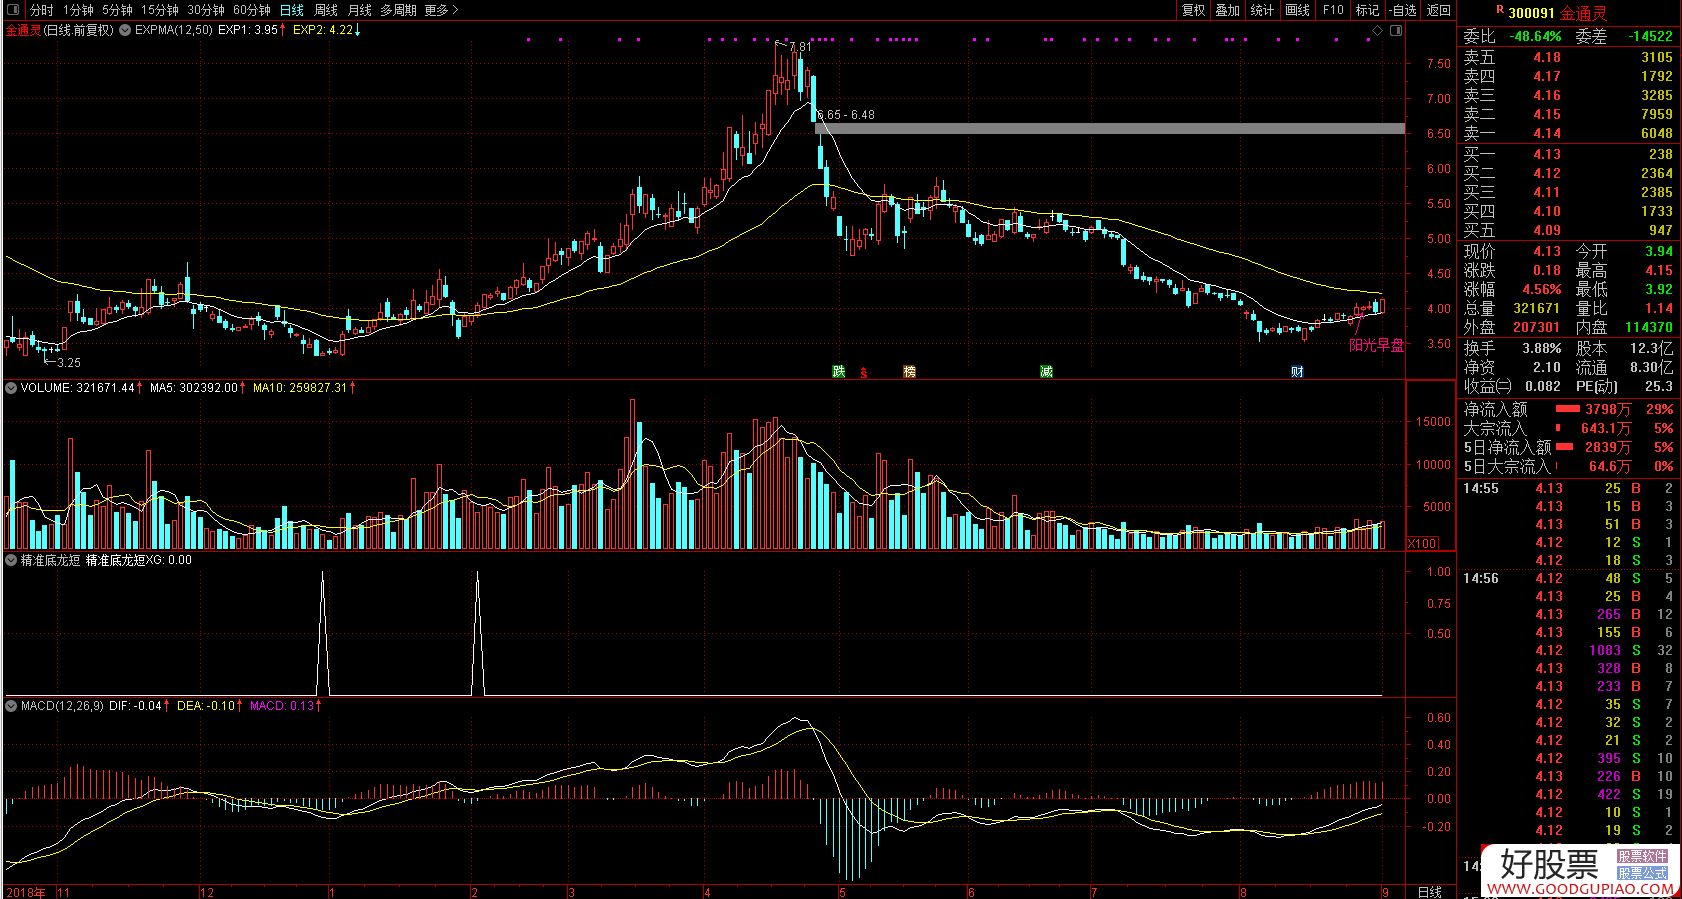
Task: Click the diamond marker icon above chart
Action: [1377, 31]
